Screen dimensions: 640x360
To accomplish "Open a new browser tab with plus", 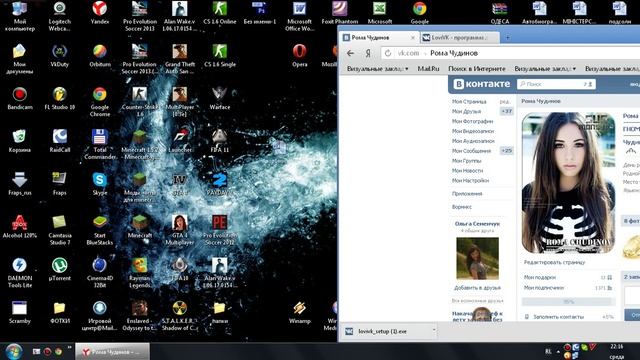I will tap(508, 38).
